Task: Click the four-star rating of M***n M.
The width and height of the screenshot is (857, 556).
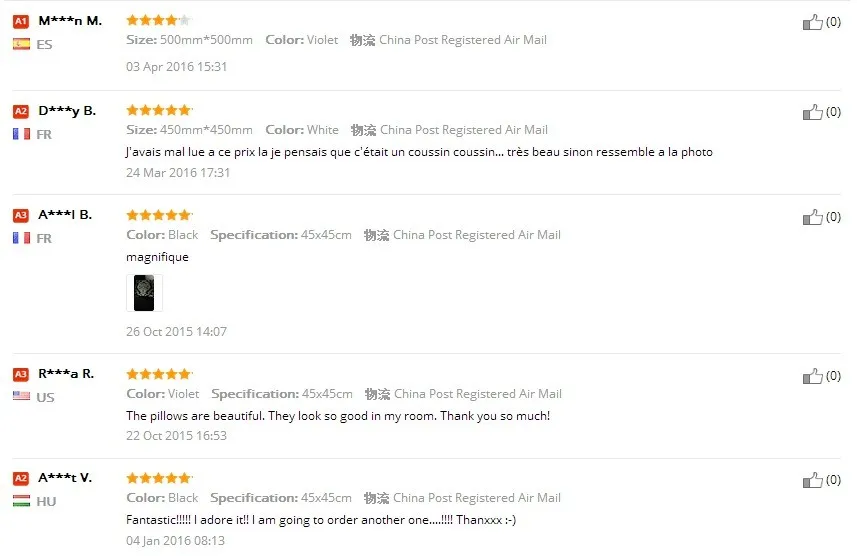Action: point(159,20)
